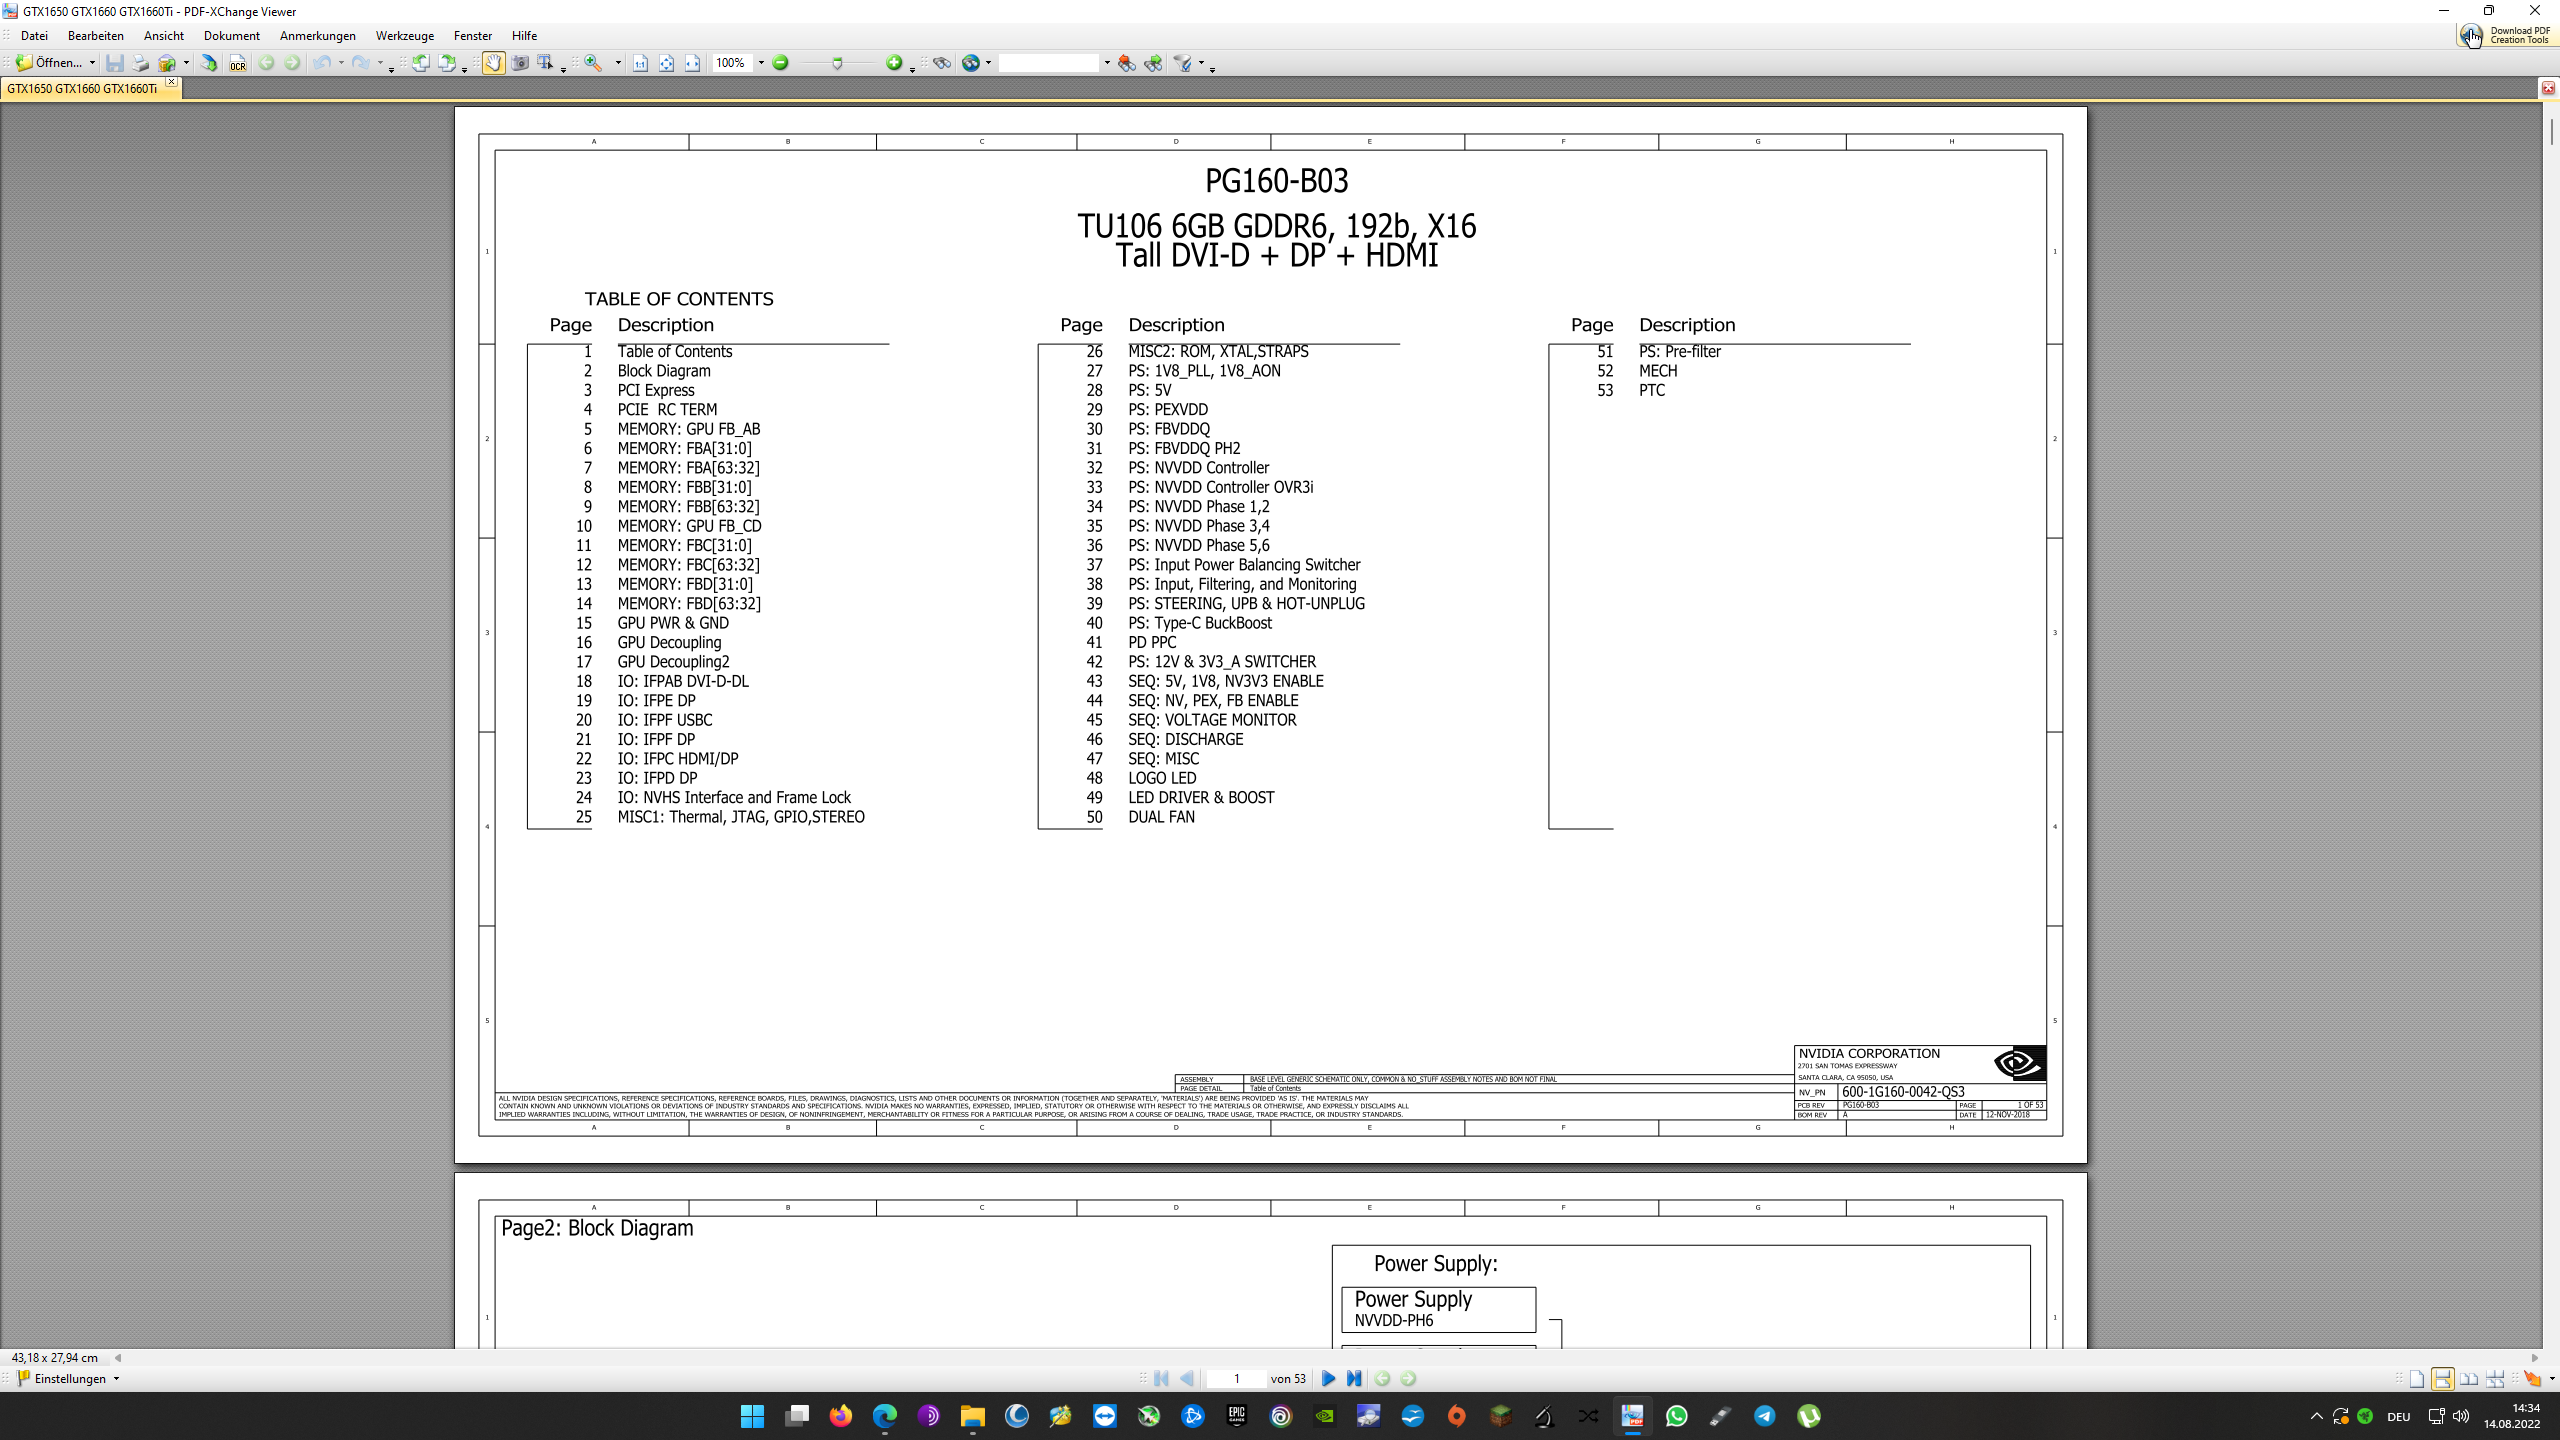Rotate the view counter-clockwise
Screen dimensions: 2560x1440
[x=421, y=63]
